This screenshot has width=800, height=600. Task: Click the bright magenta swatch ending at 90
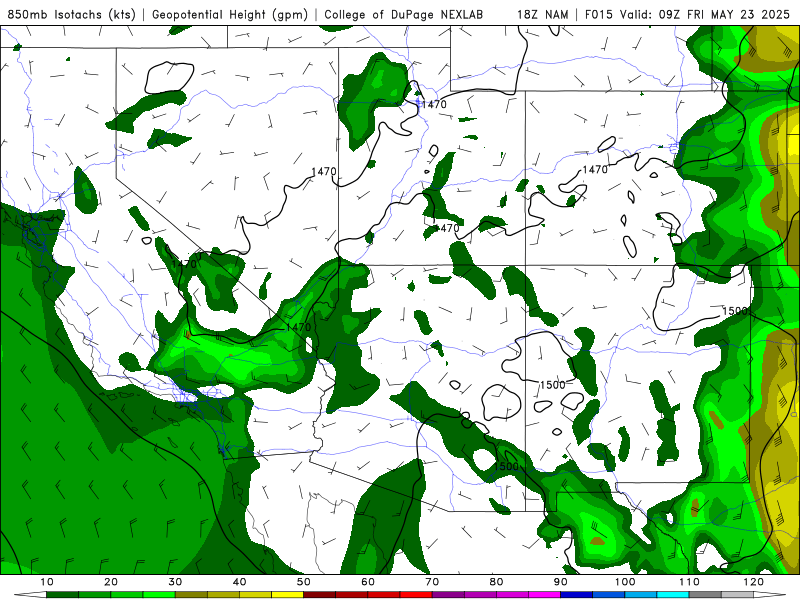tap(544, 595)
